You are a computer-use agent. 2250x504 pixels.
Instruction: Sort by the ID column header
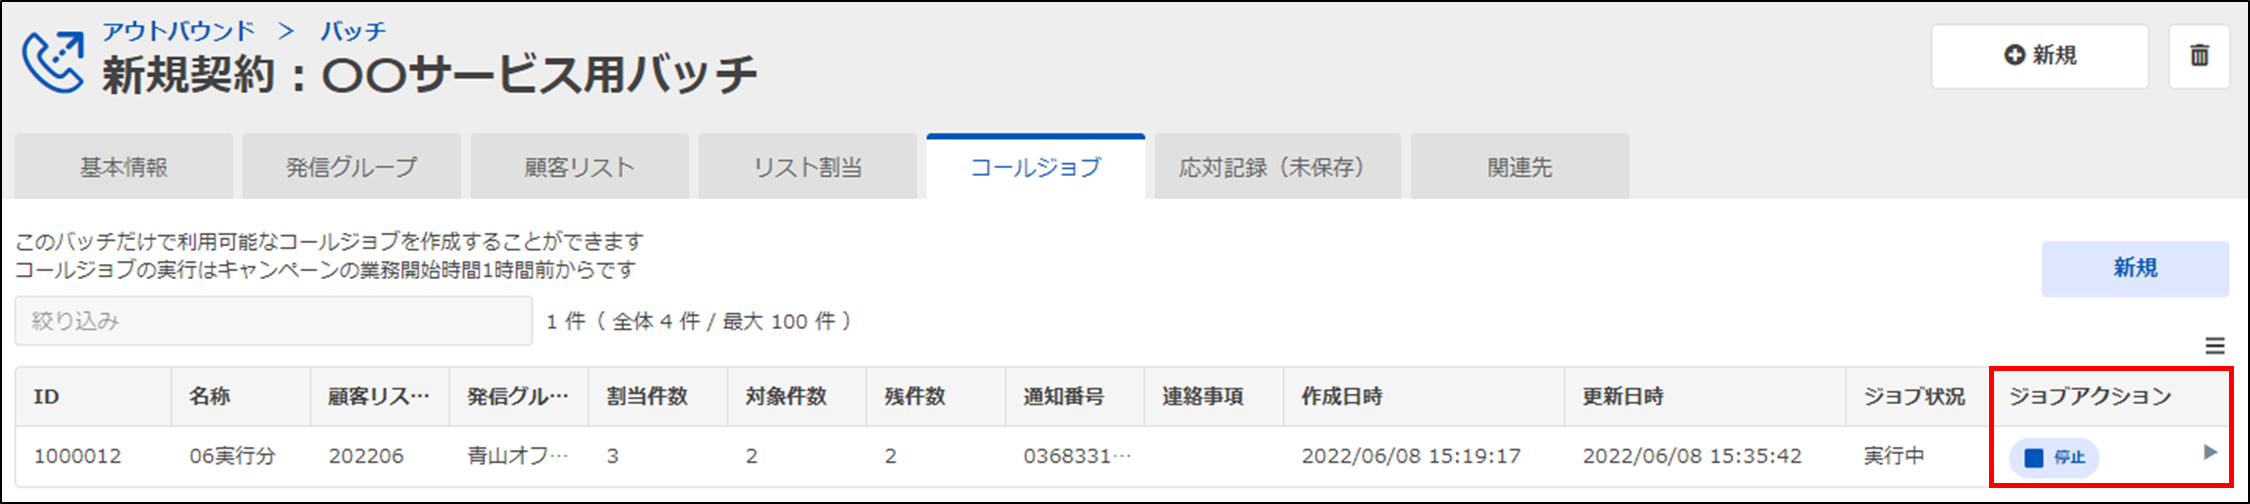point(47,397)
